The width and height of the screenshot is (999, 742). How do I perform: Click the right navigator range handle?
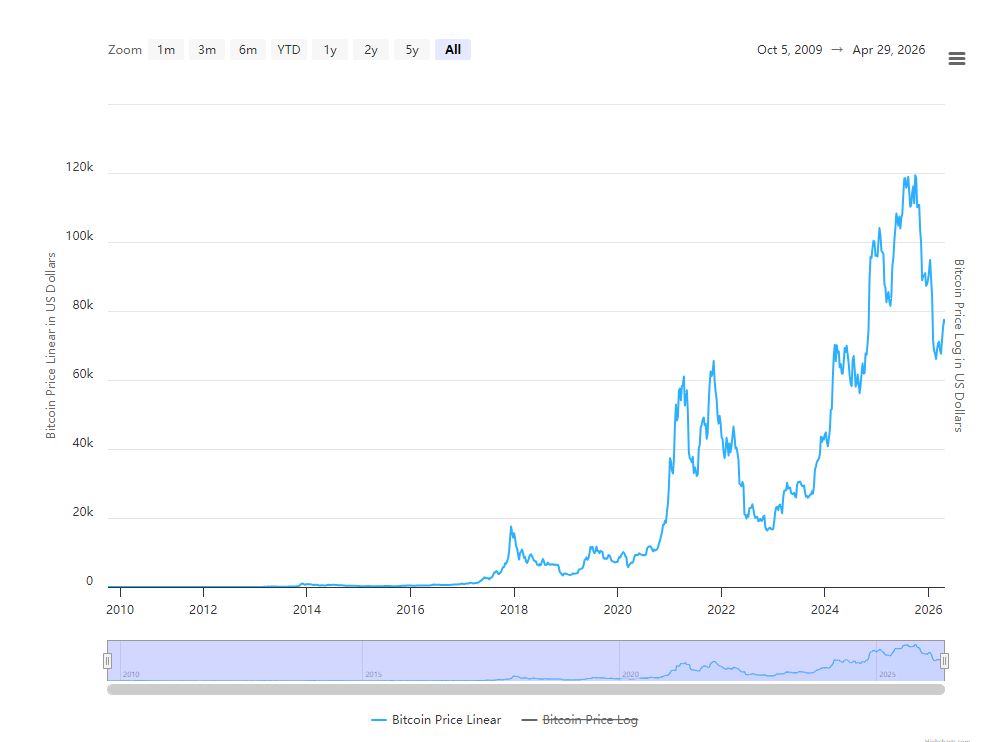944,660
